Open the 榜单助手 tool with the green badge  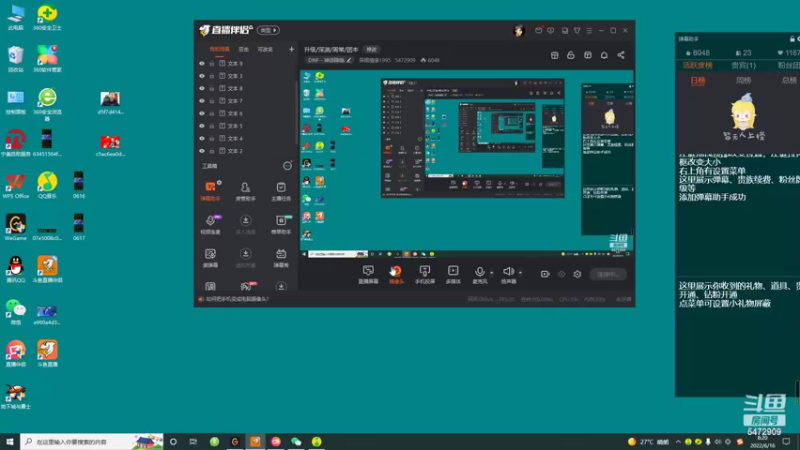281,224
